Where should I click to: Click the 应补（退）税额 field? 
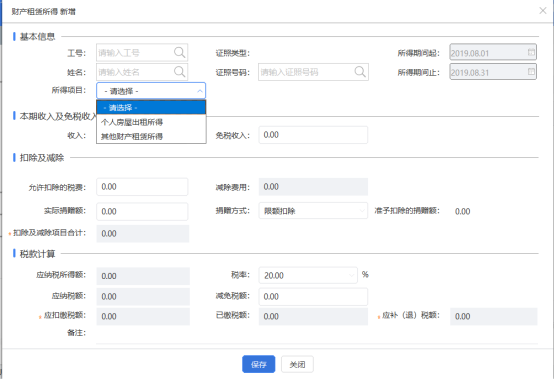click(494, 316)
